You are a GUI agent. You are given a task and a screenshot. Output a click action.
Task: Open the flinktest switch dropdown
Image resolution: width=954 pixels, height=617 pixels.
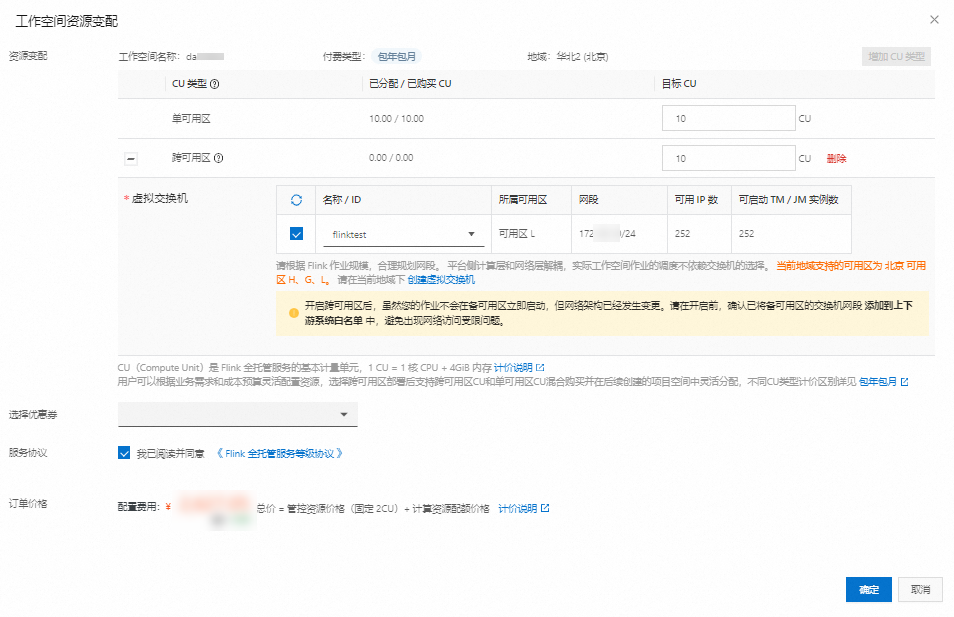pyautogui.click(x=403, y=234)
